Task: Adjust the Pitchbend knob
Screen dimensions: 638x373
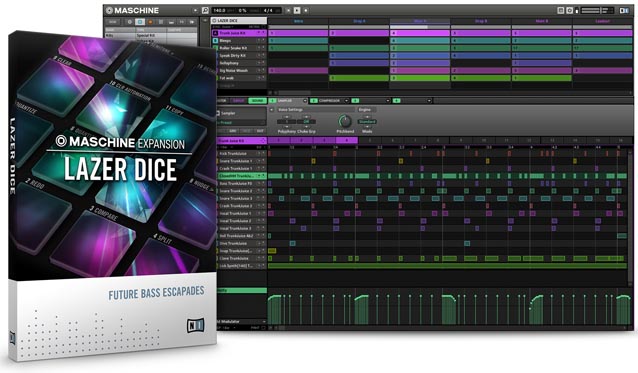Action: click(345, 121)
